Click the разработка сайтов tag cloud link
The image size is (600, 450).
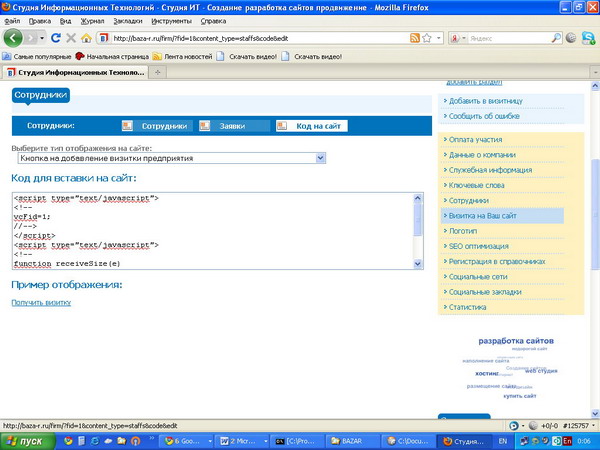click(516, 341)
